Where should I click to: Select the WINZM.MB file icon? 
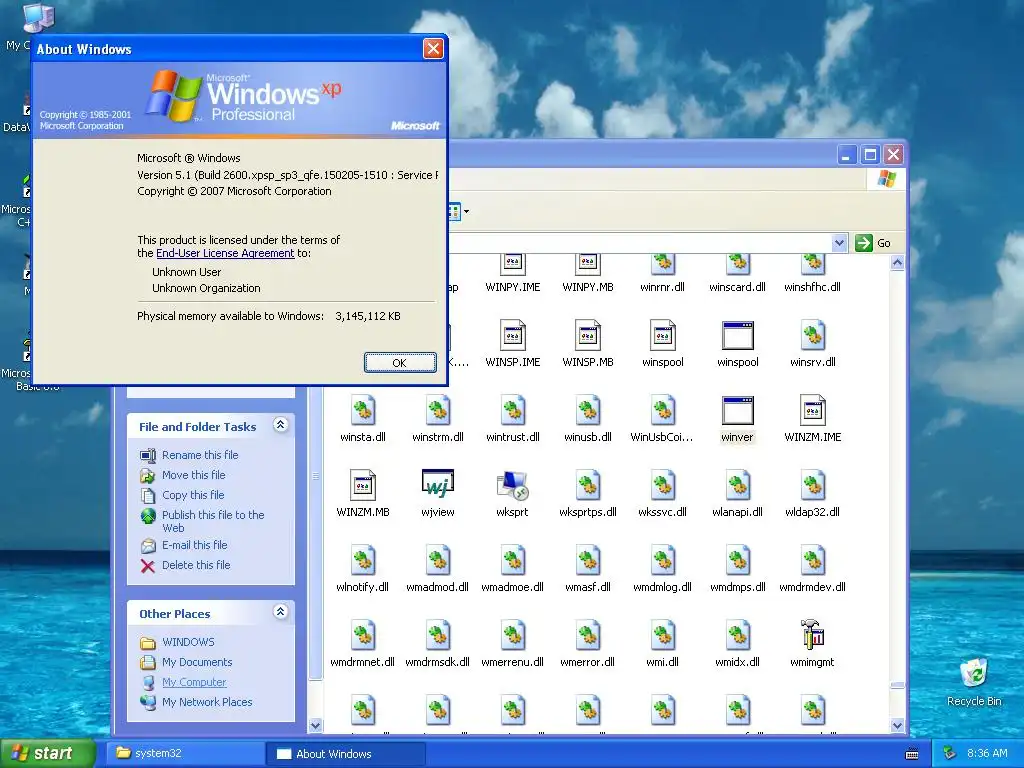(x=363, y=485)
